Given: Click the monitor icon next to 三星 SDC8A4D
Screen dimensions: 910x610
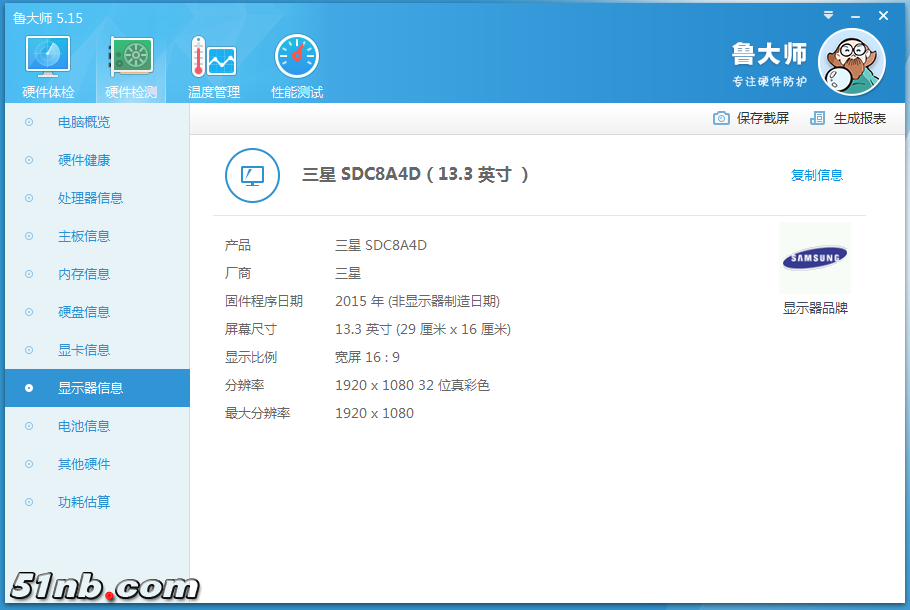Looking at the screenshot, I should click(252, 175).
